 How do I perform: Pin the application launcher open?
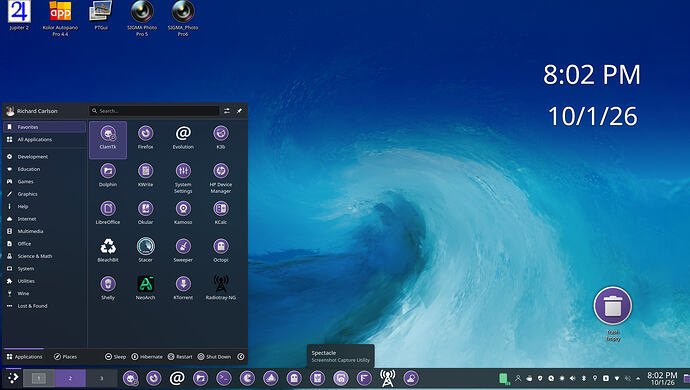point(239,111)
